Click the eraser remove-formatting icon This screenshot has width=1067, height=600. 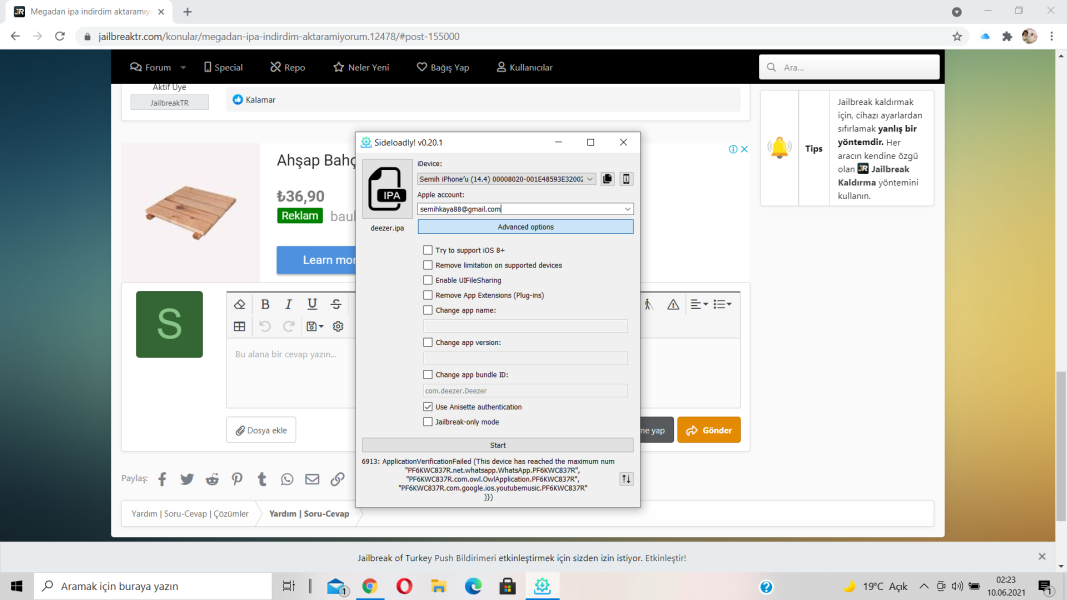pos(240,304)
